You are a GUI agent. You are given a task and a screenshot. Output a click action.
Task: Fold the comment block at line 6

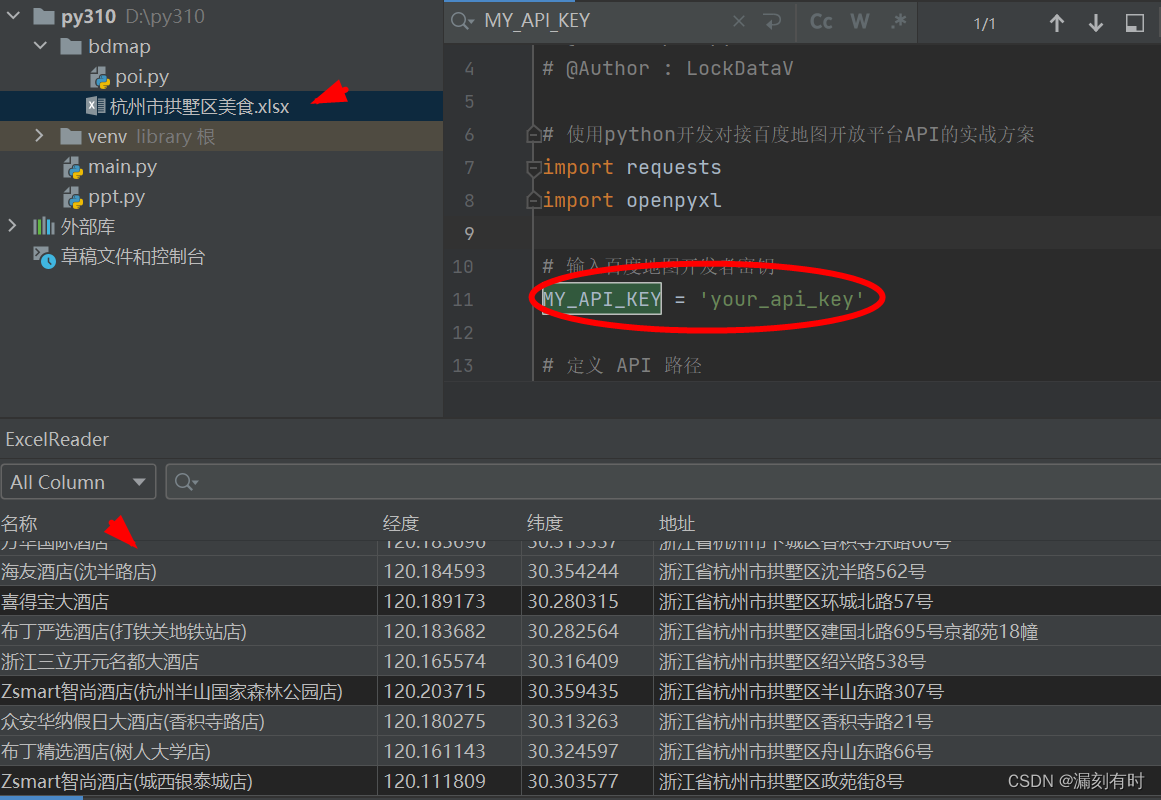533,135
